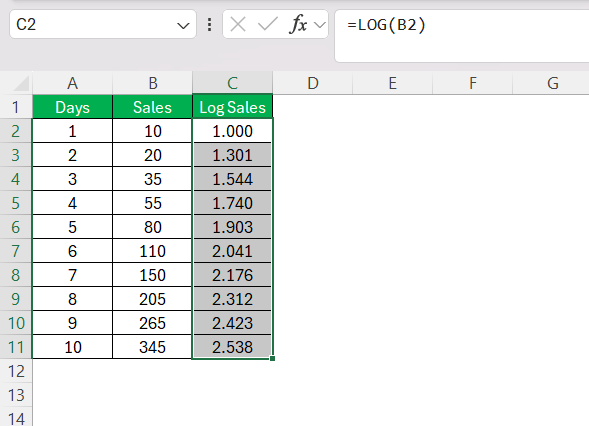
Task: Select row 5 header
Action: point(16,203)
